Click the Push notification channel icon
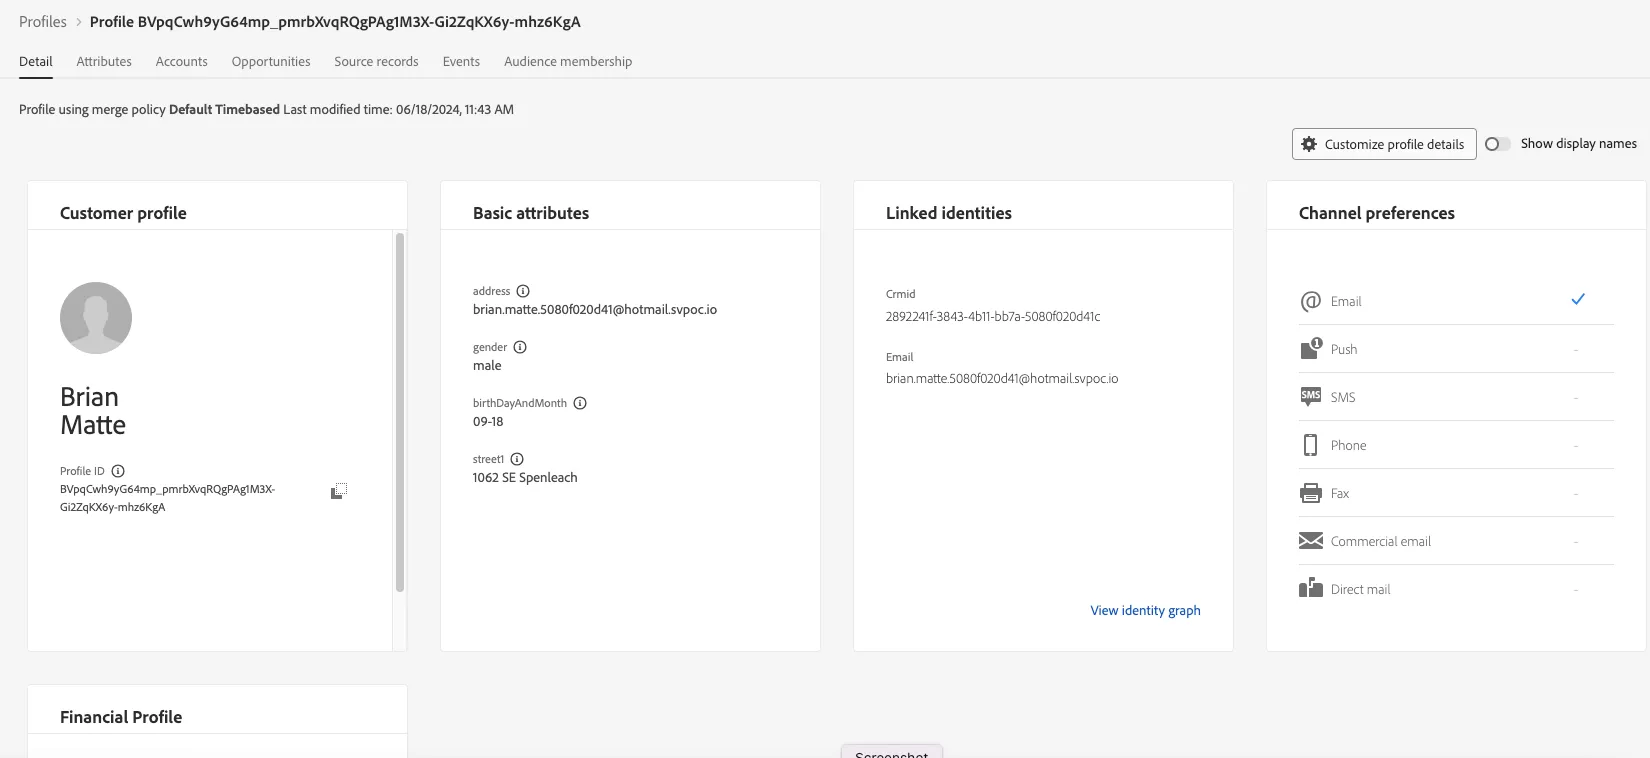 click(1310, 349)
